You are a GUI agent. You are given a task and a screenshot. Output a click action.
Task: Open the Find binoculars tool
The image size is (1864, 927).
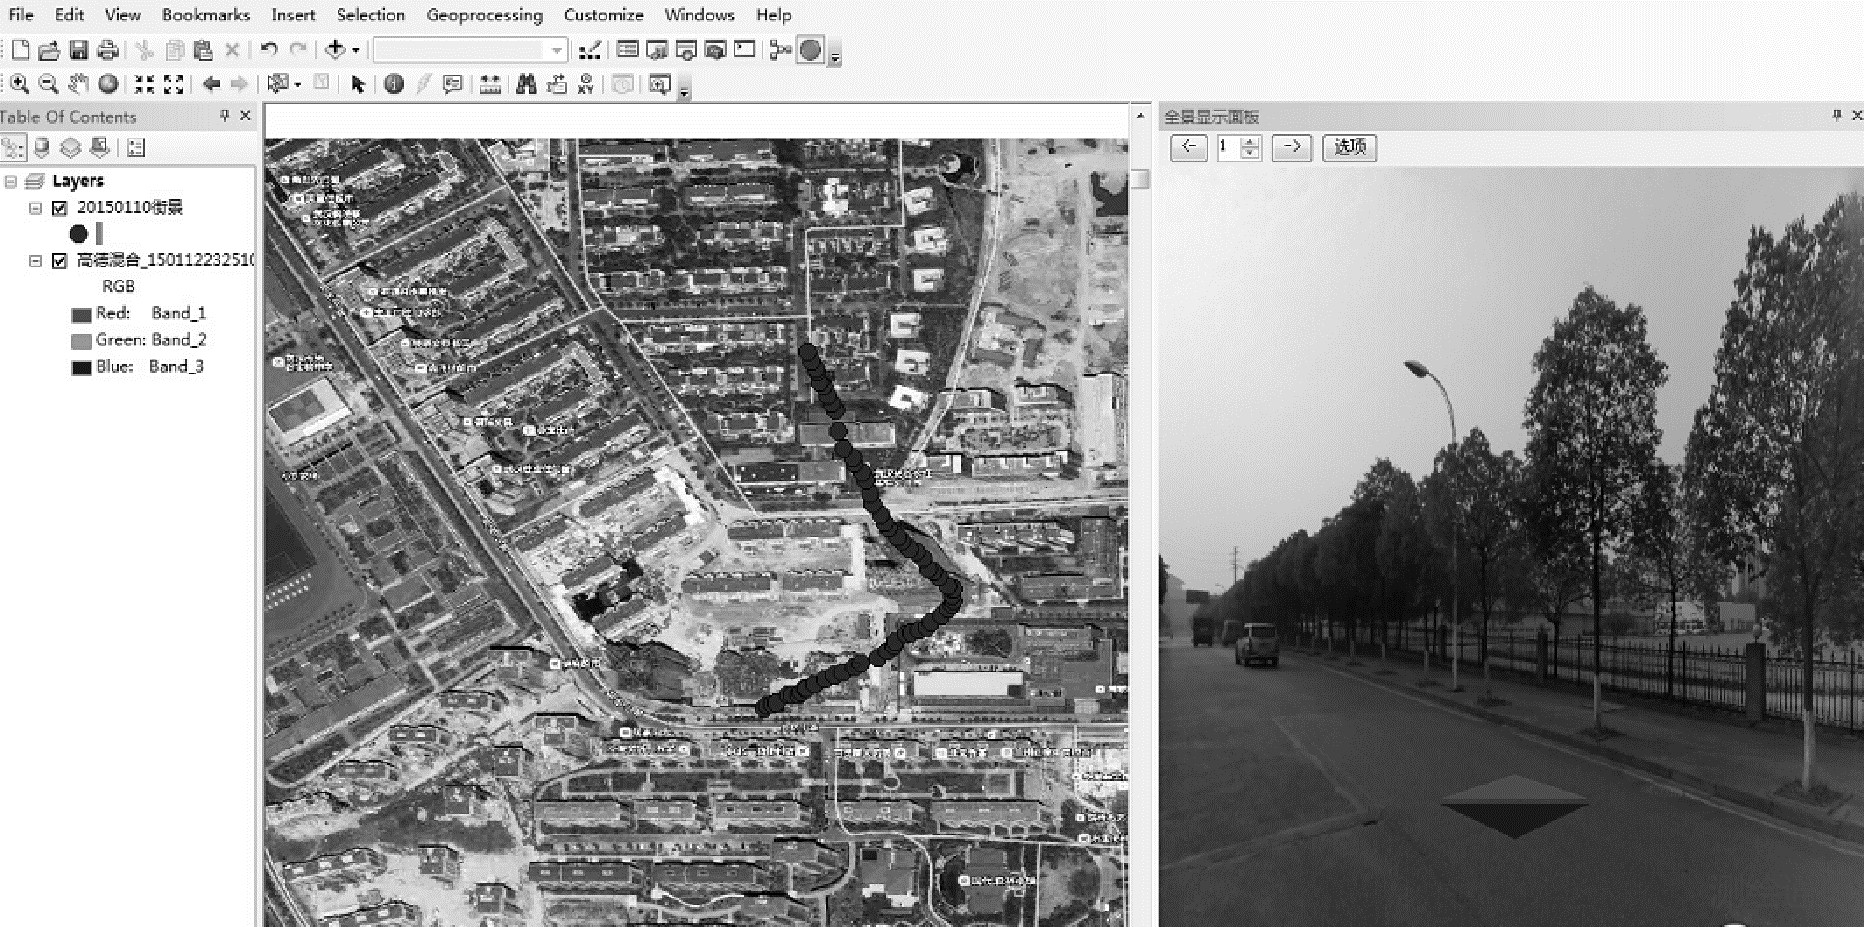pyautogui.click(x=526, y=85)
